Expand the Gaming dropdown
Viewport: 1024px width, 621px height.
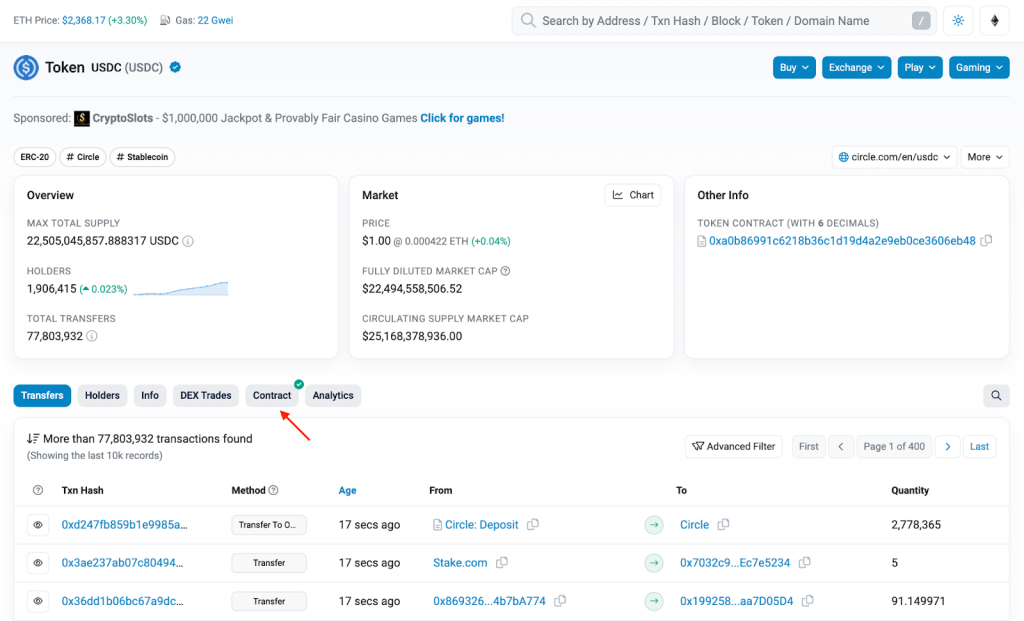(979, 67)
